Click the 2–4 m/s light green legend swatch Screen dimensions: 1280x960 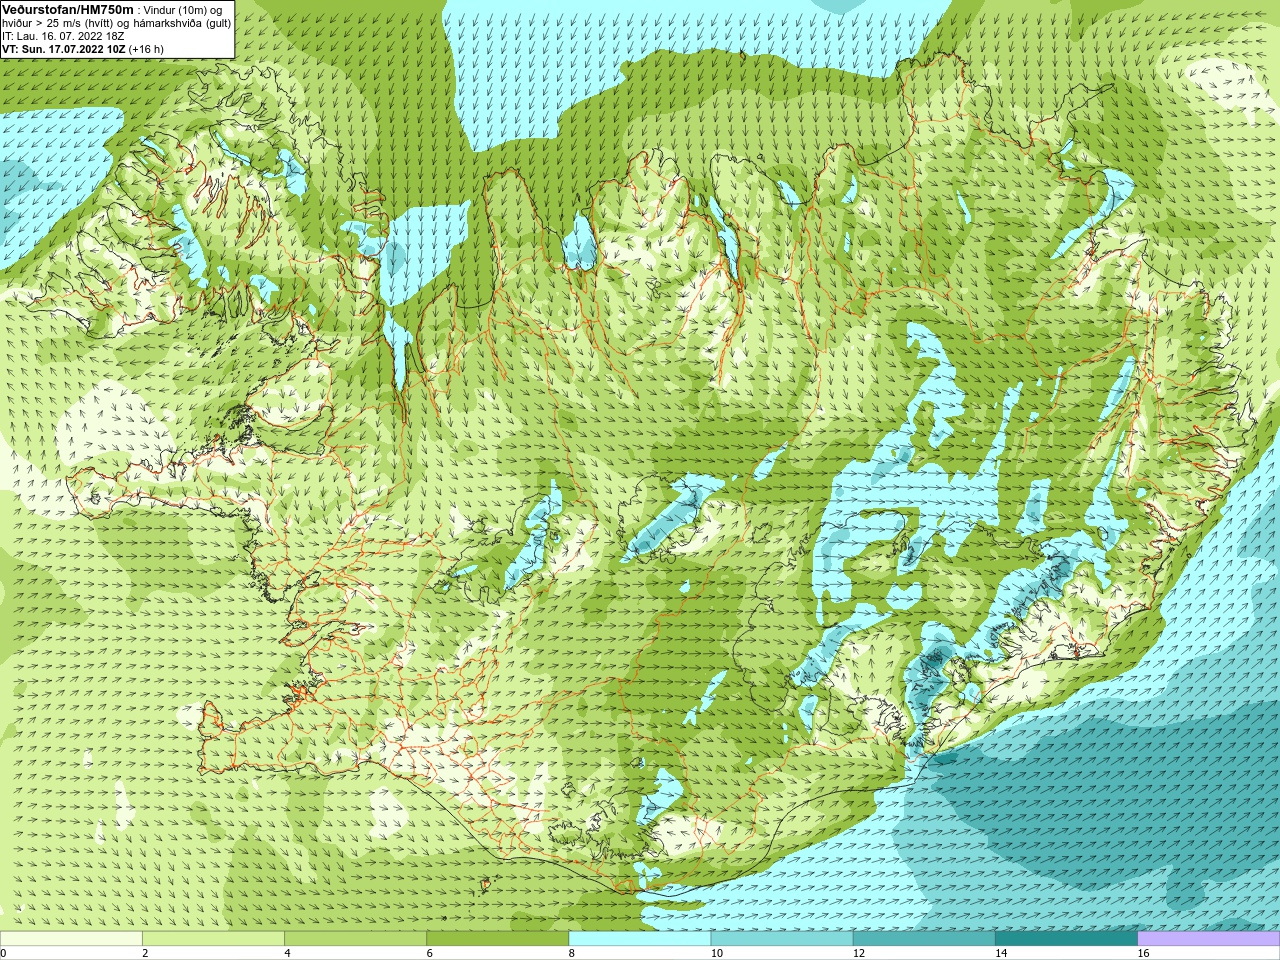point(213,939)
